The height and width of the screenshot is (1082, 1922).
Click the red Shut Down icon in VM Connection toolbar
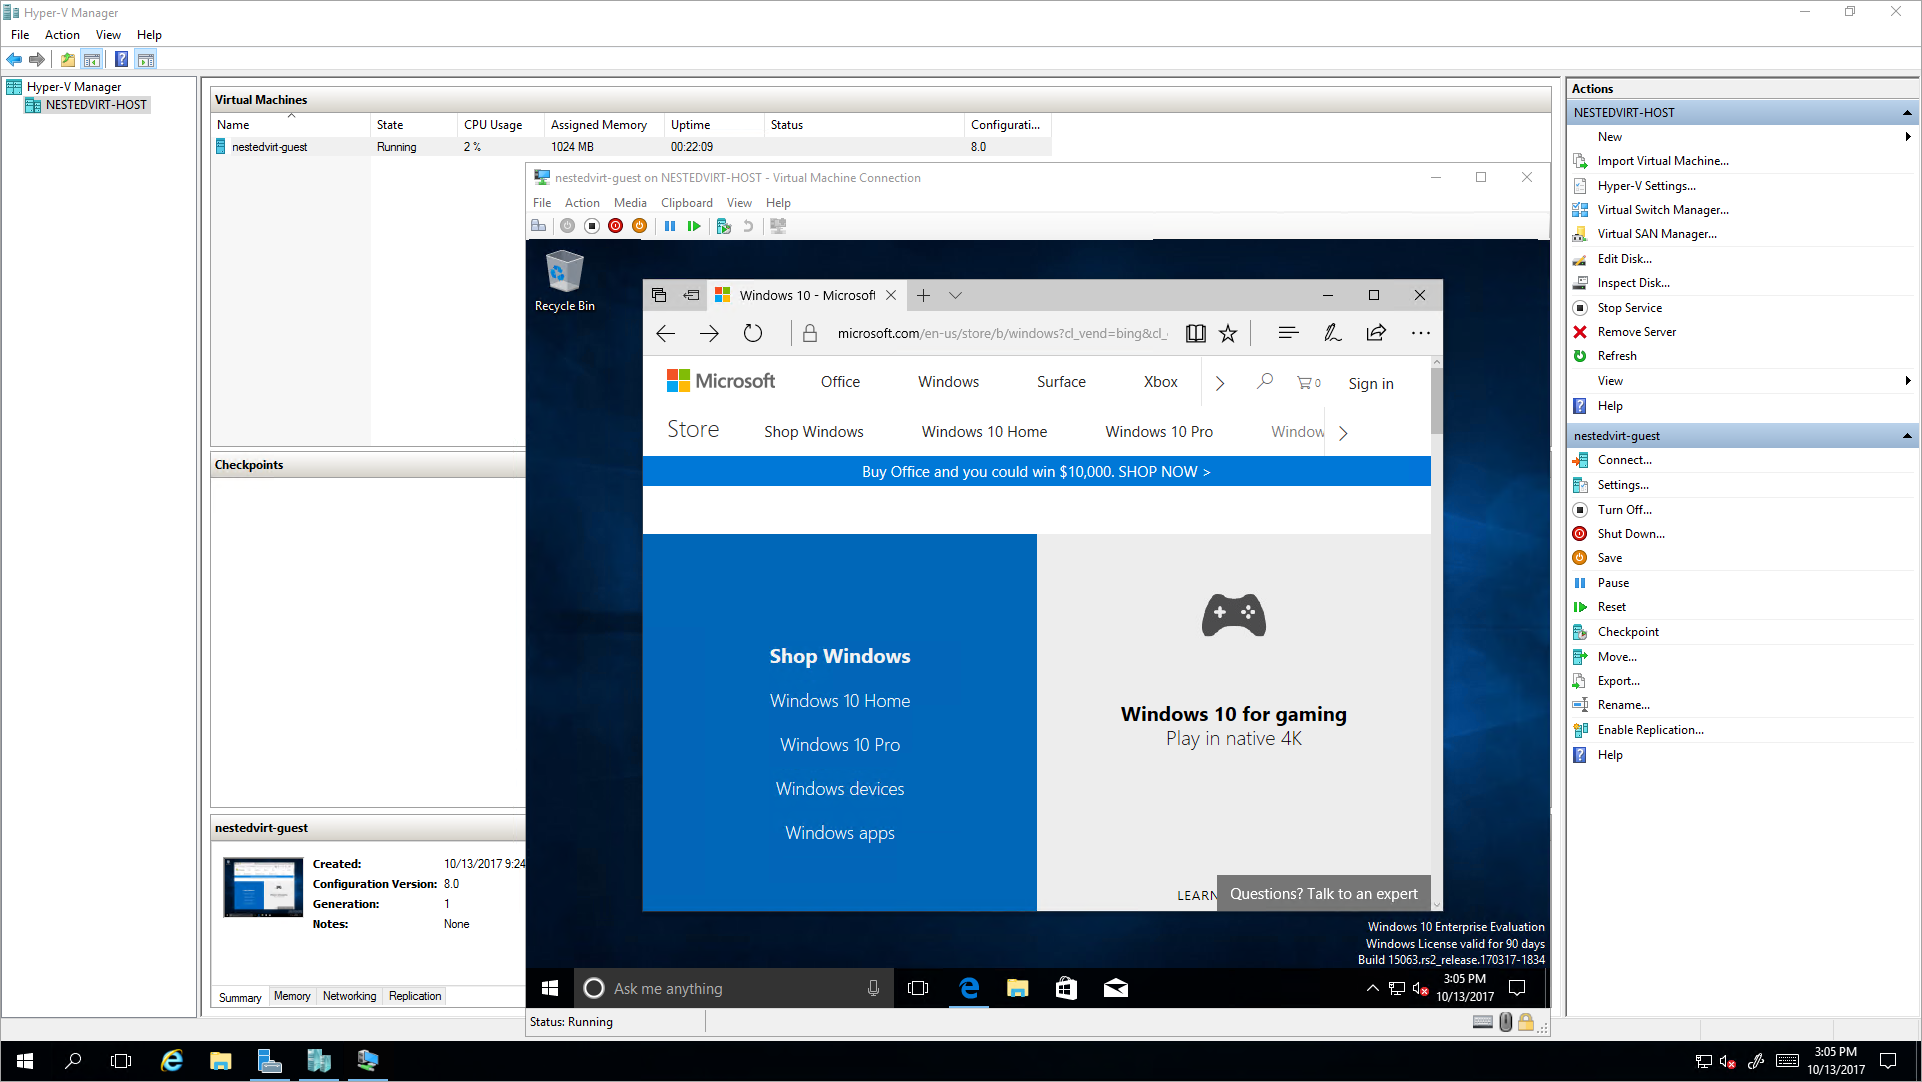616,226
